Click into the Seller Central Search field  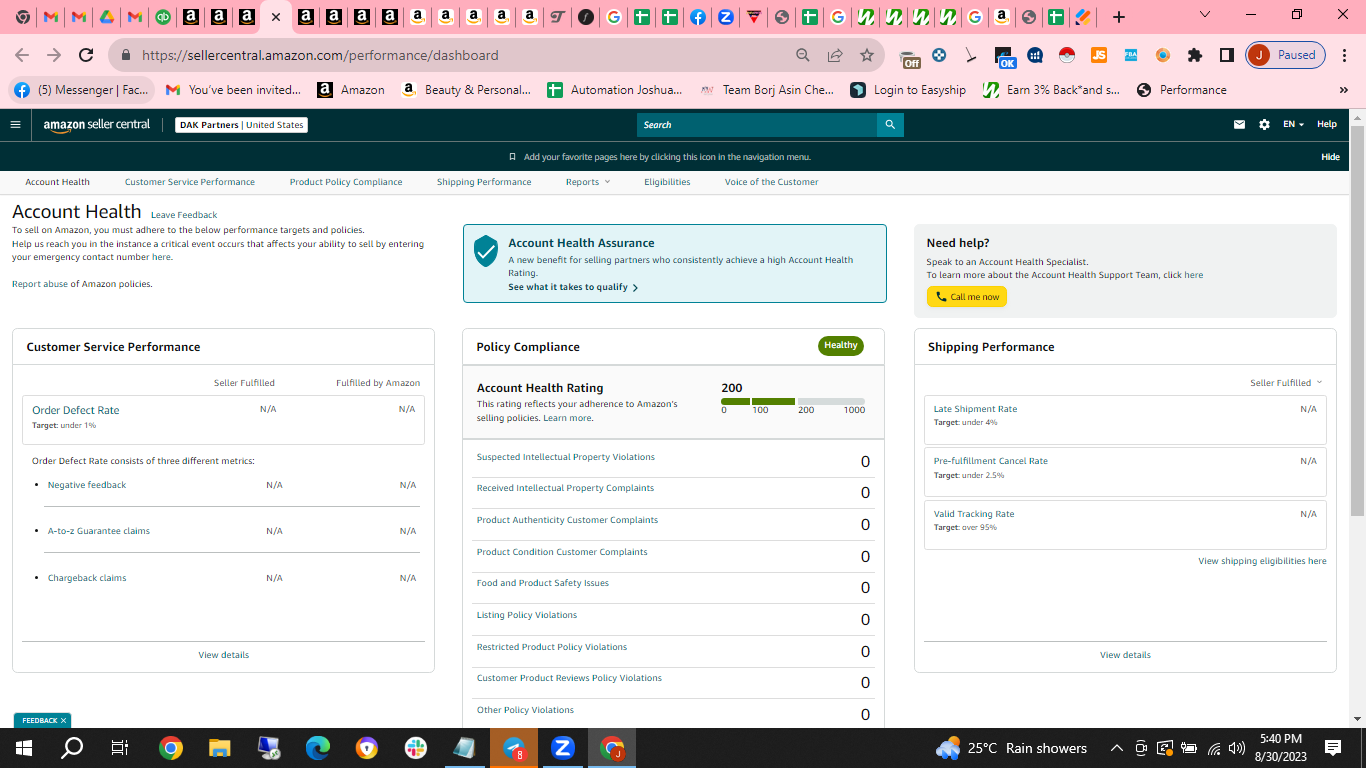(x=757, y=125)
